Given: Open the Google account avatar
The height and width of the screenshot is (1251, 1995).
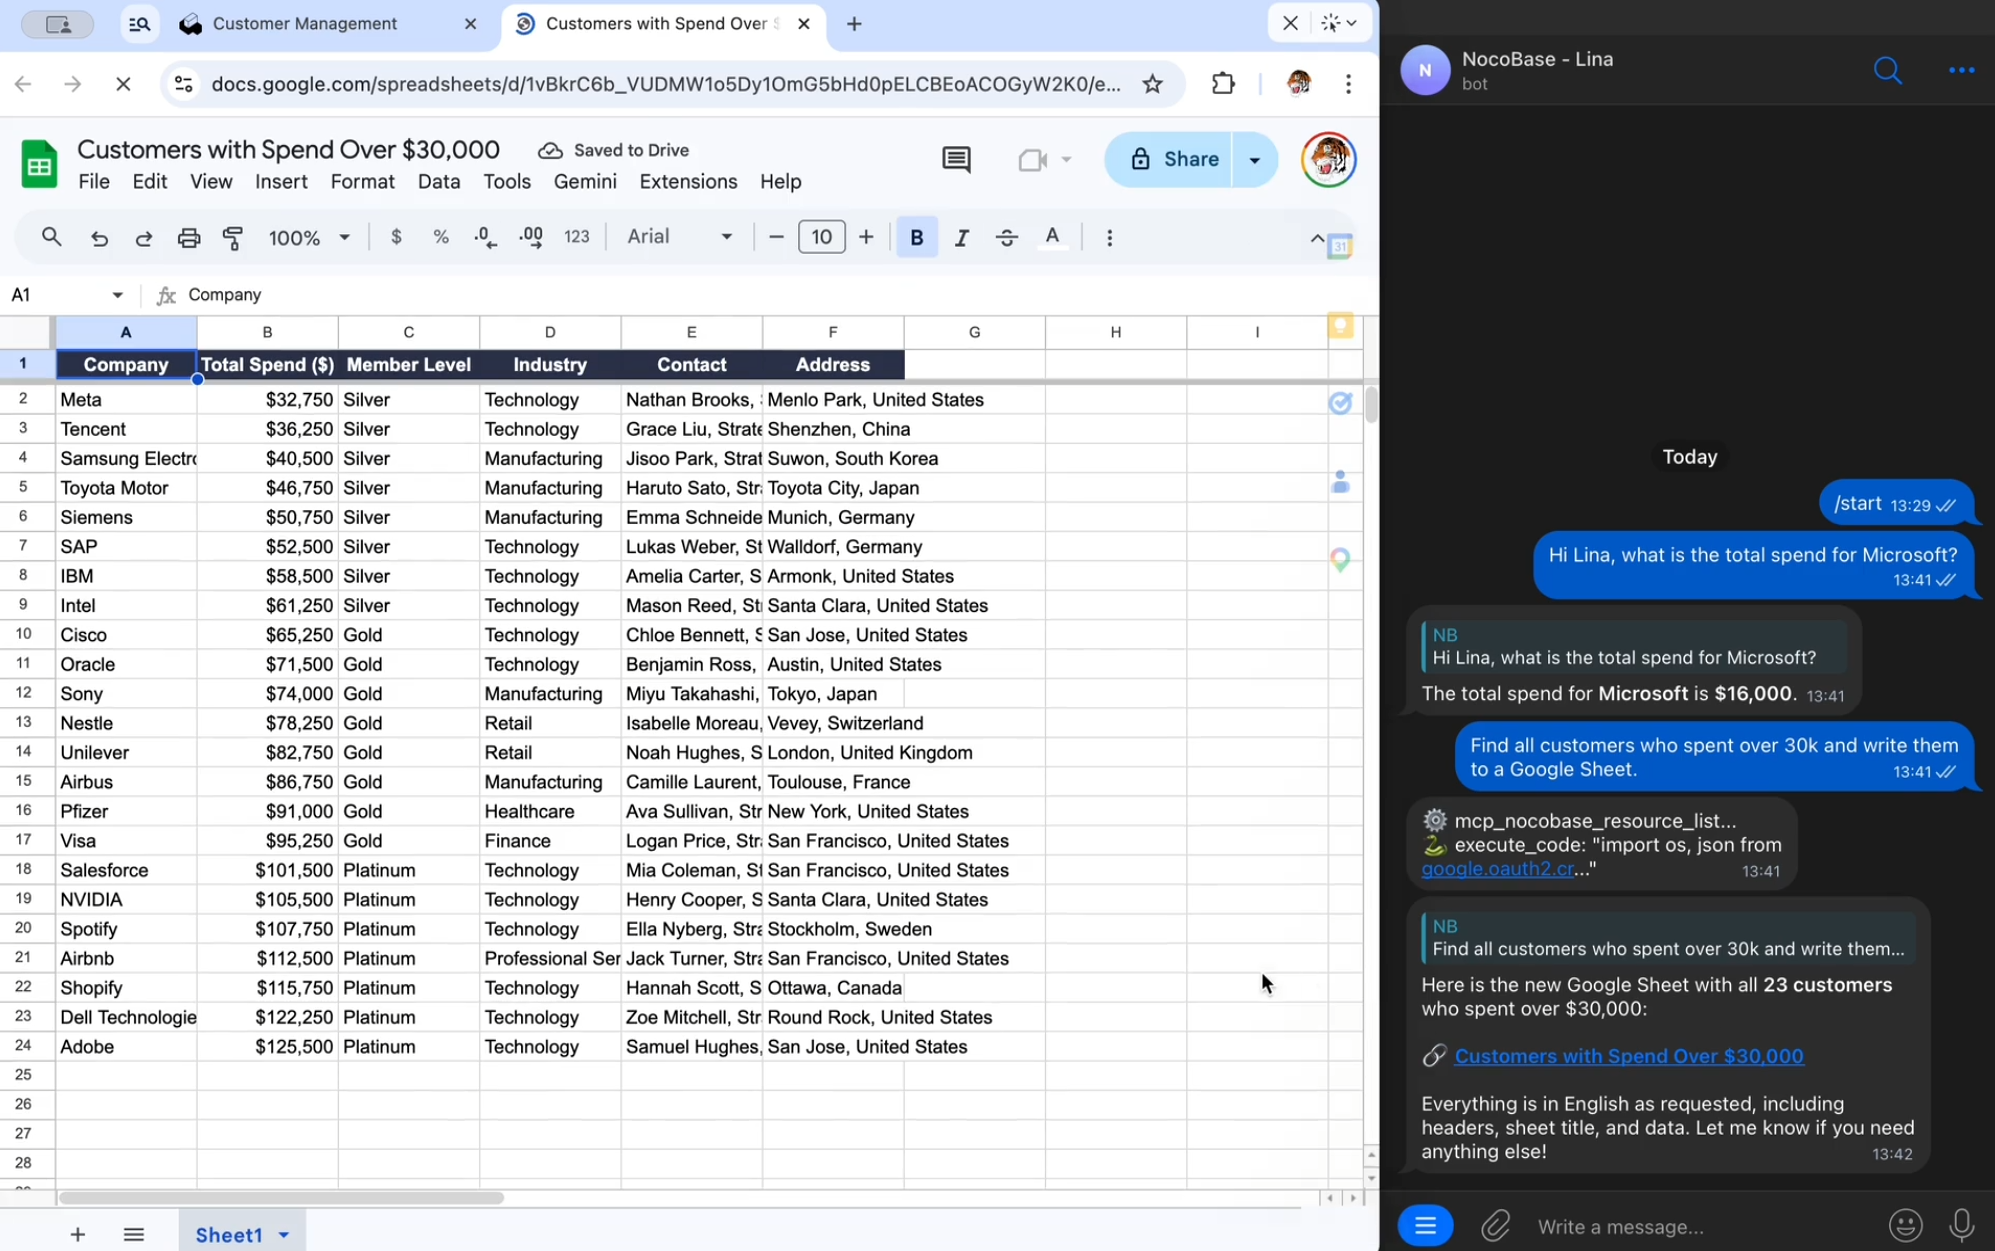Looking at the screenshot, I should pos(1328,159).
